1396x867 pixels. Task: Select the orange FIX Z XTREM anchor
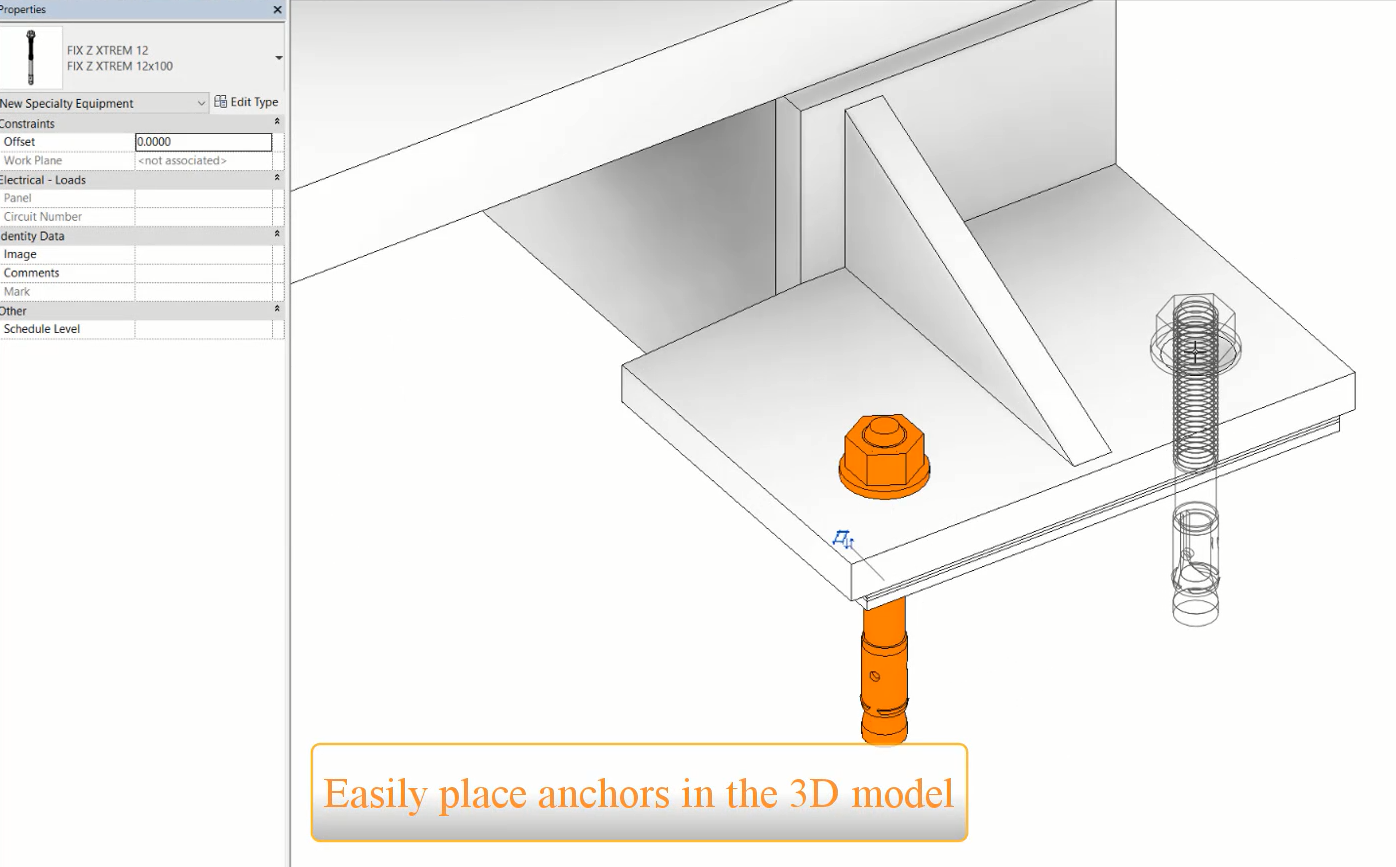point(884,460)
